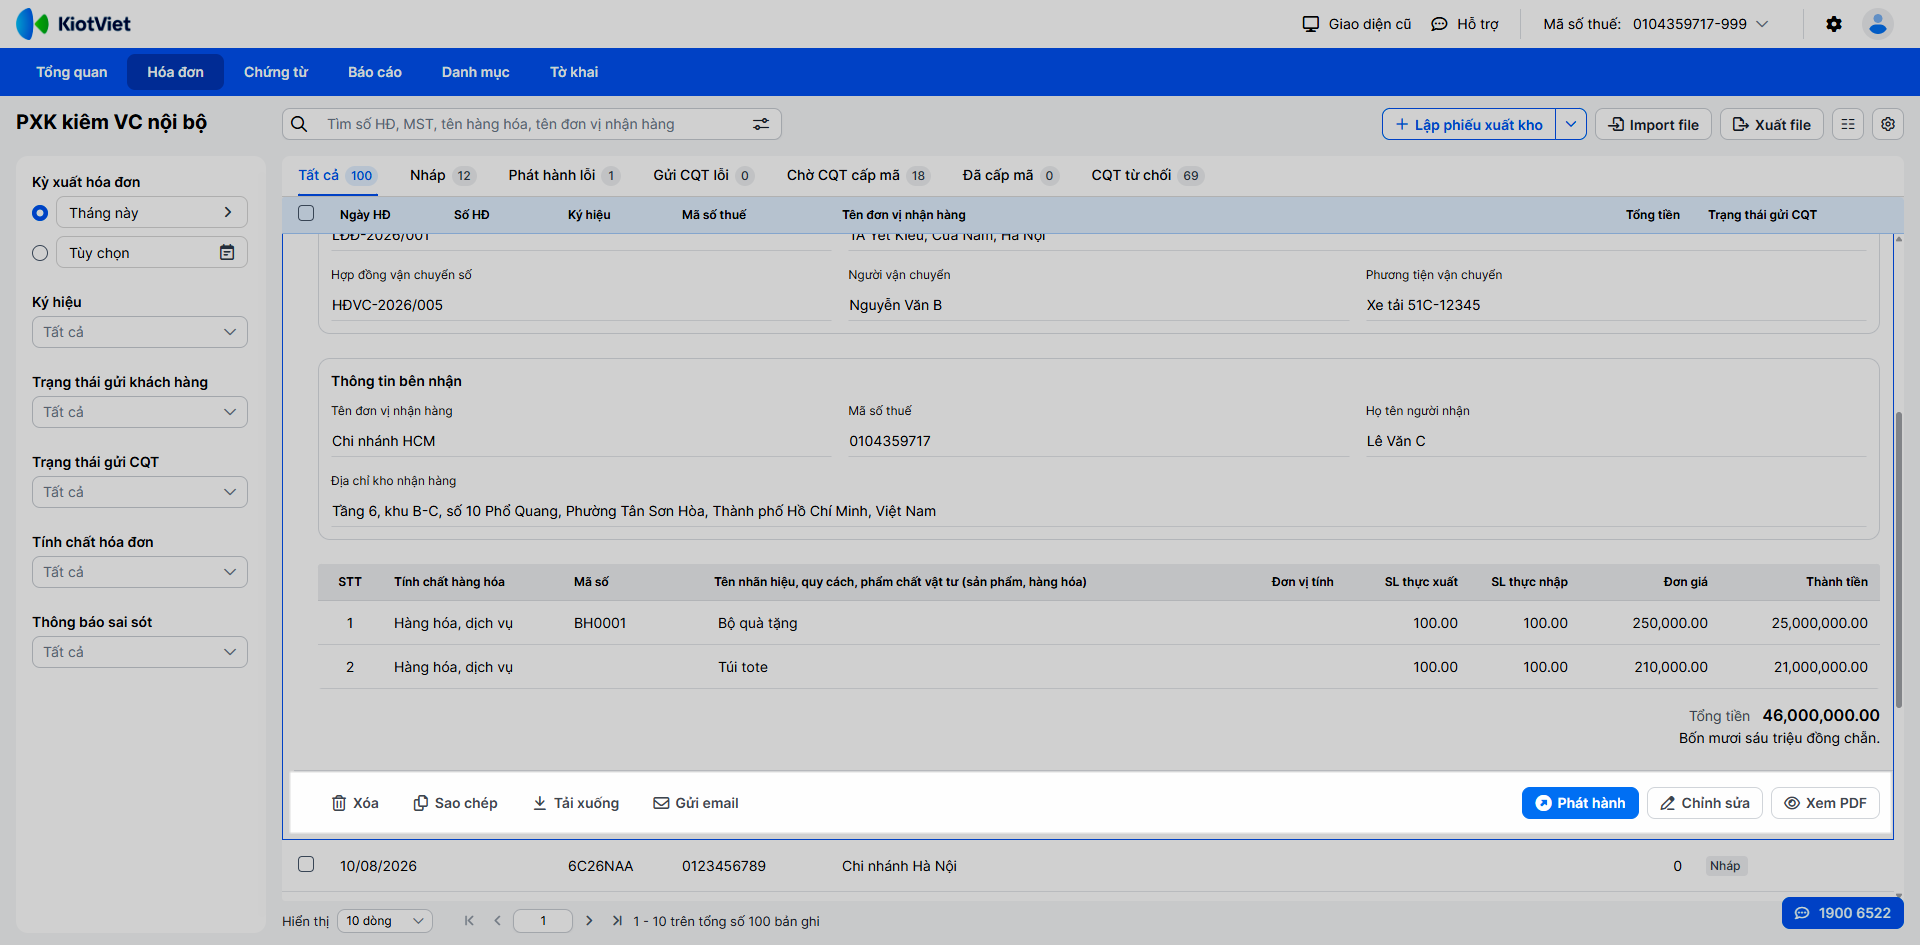This screenshot has height=945, width=1920.
Task: Select the Tháng này radio option
Action: click(40, 213)
